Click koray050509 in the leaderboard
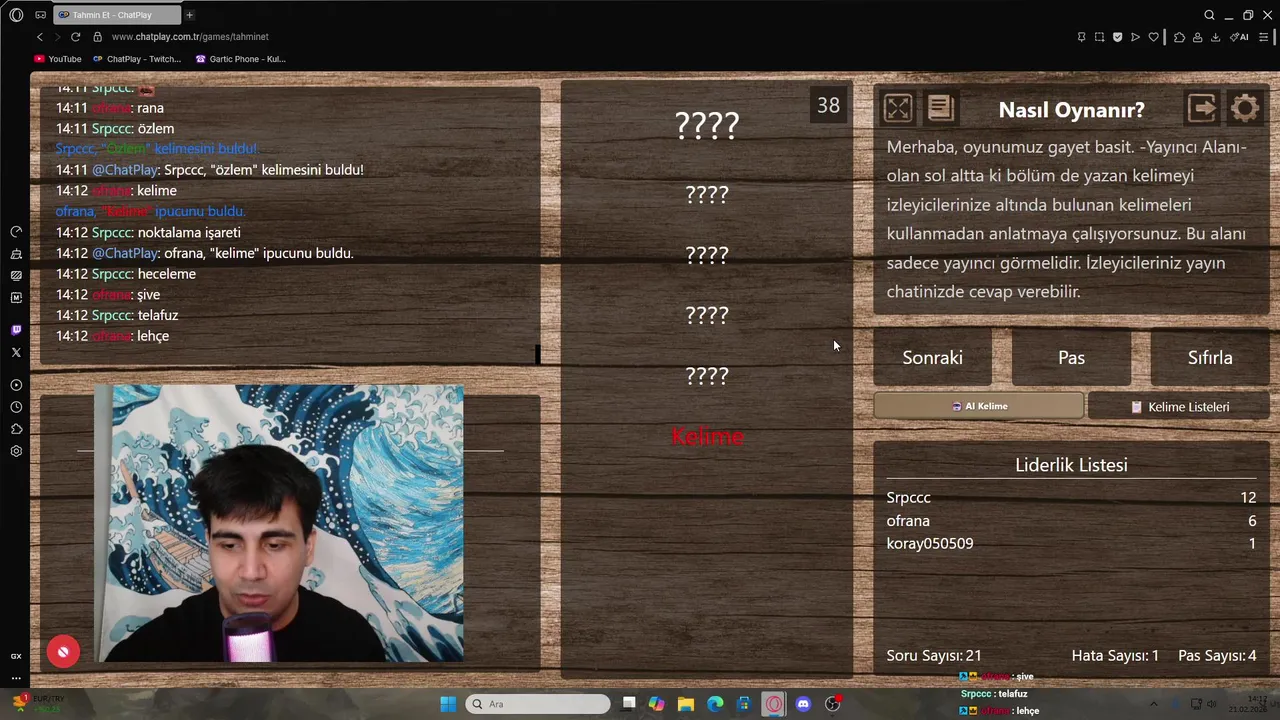1280x720 pixels. tap(930, 543)
